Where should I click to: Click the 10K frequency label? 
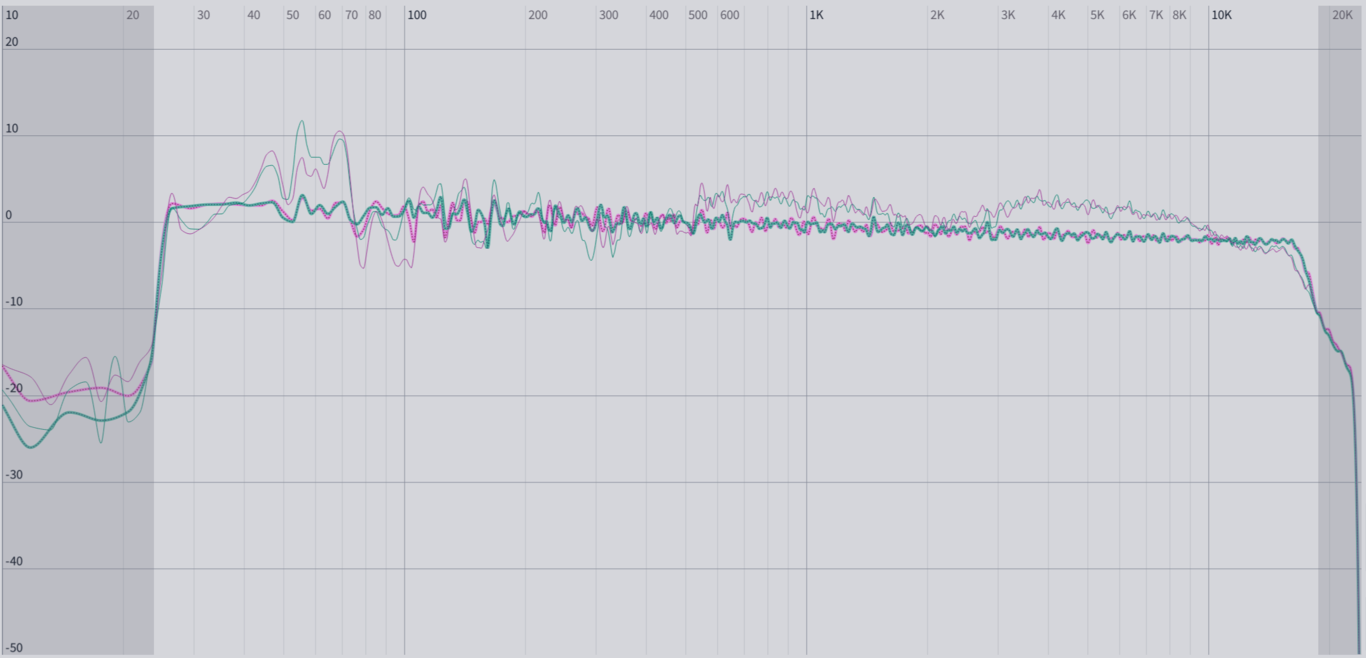(x=1222, y=15)
